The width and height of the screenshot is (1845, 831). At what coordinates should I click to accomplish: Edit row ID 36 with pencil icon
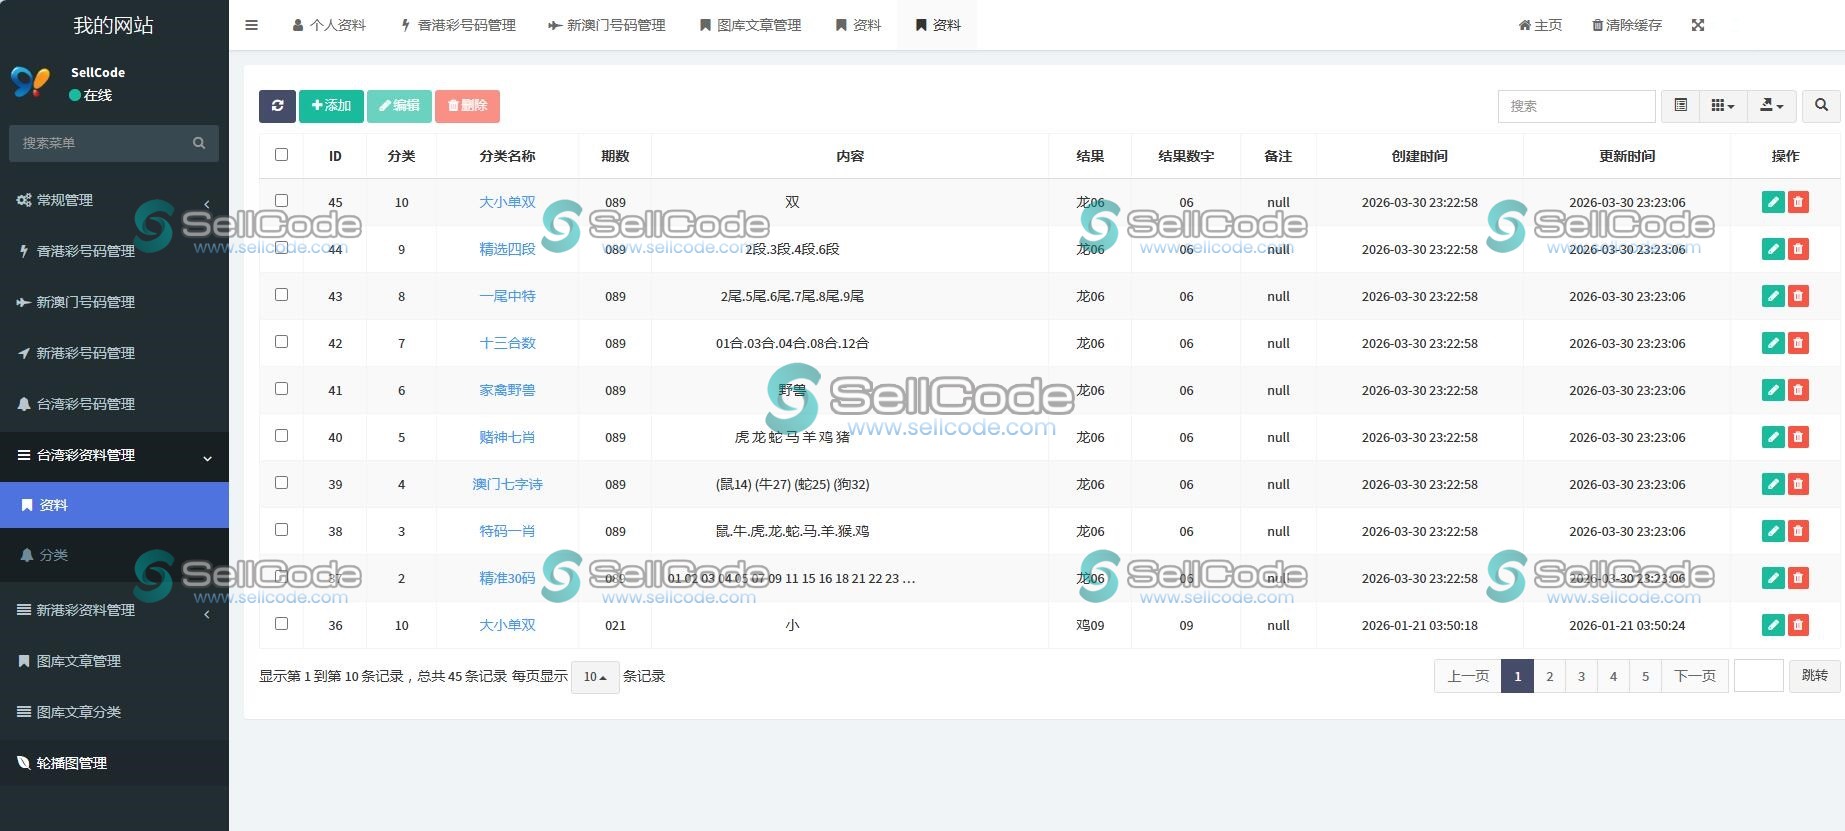[1773, 625]
